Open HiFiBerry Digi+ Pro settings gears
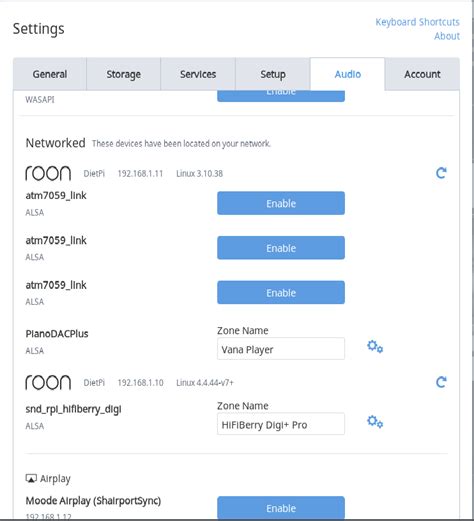Image resolution: width=474 pixels, height=521 pixels. click(375, 422)
